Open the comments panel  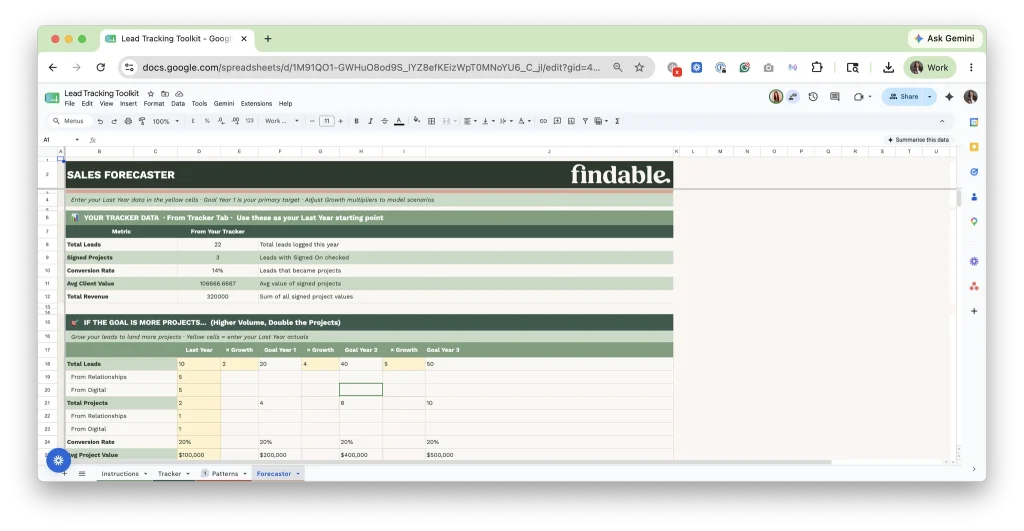(835, 97)
